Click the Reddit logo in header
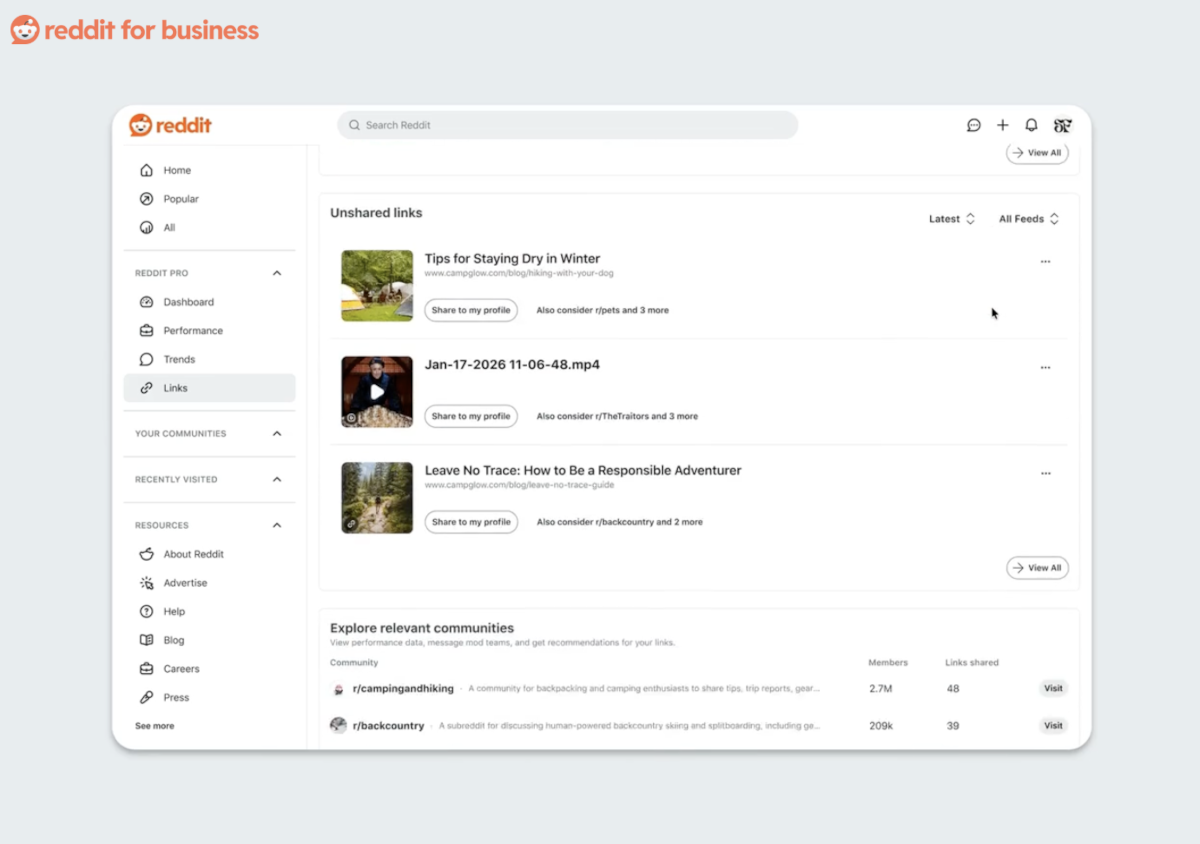This screenshot has width=1200, height=844. 170,125
